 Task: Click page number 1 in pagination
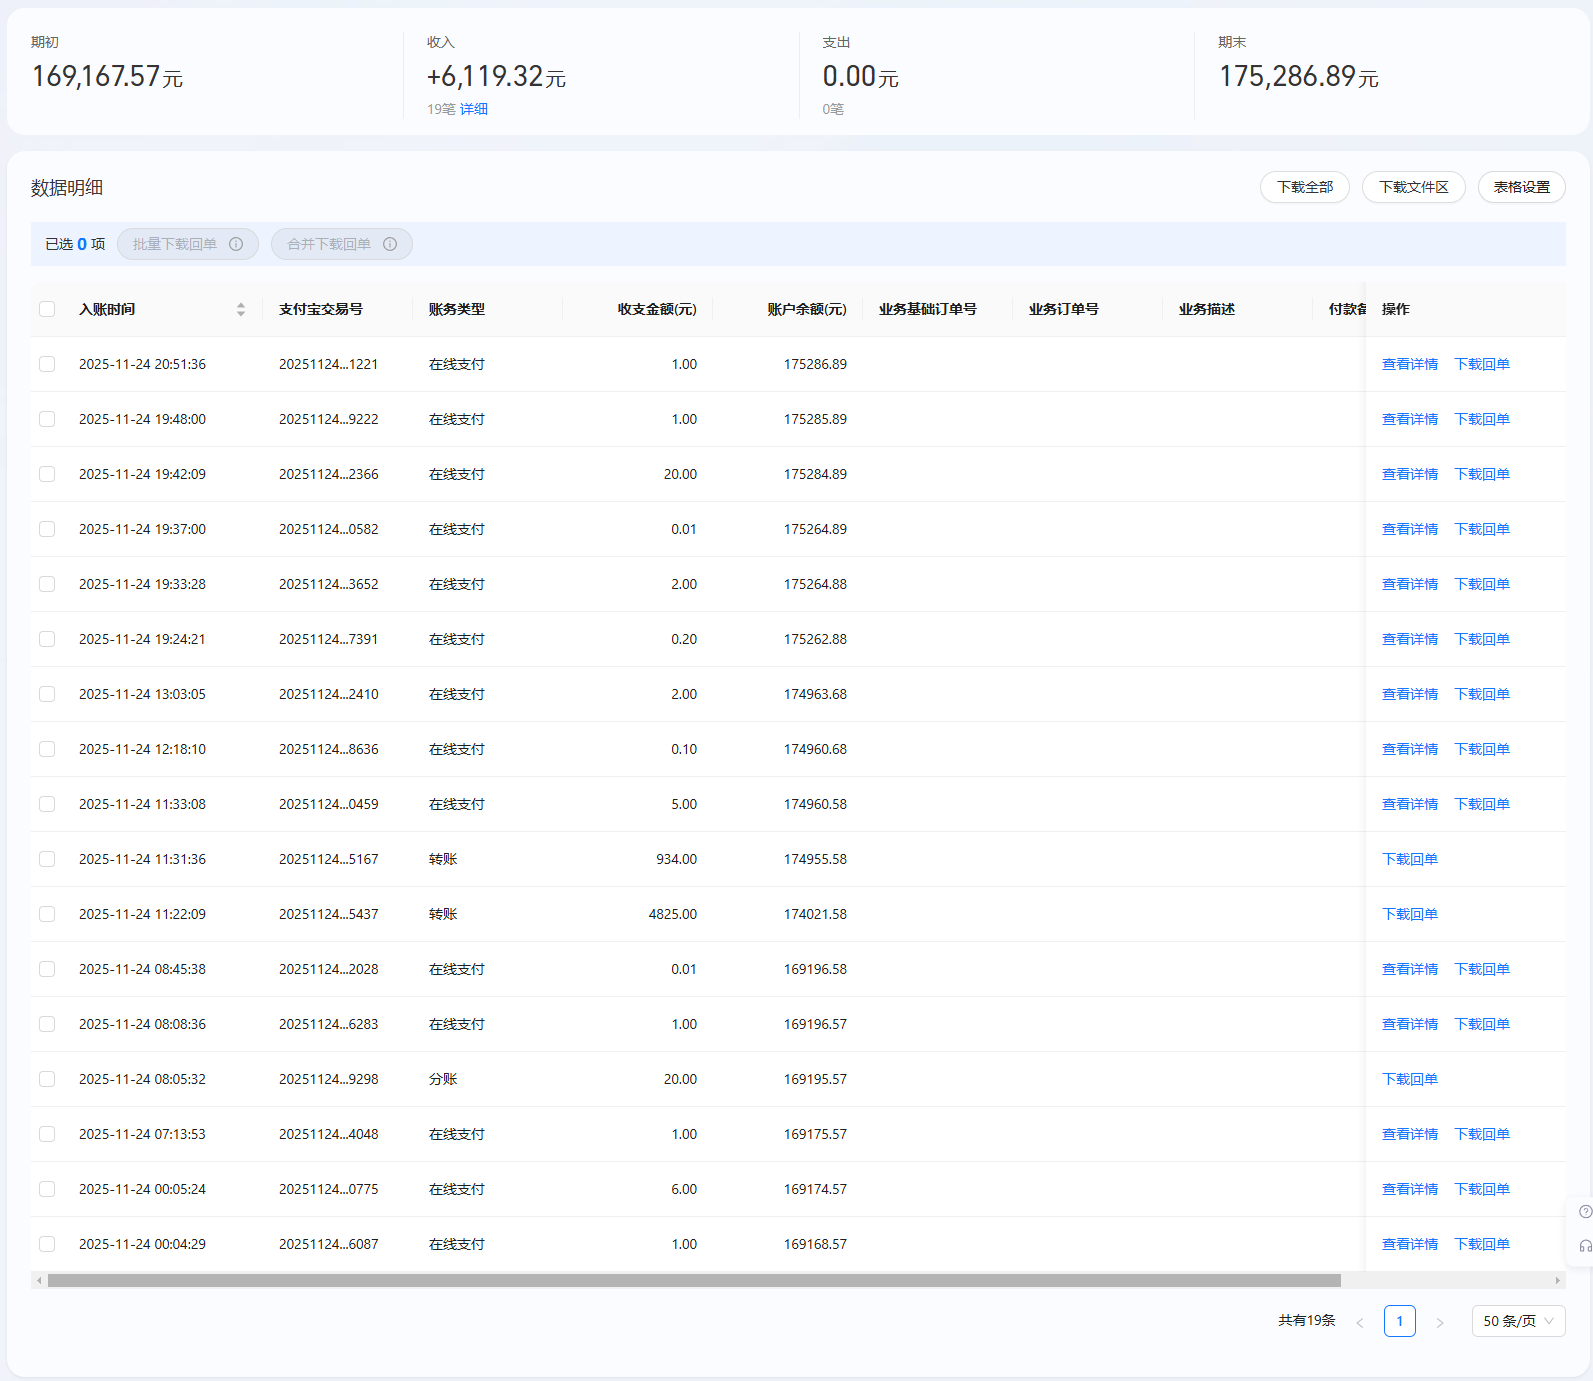tap(1399, 1321)
